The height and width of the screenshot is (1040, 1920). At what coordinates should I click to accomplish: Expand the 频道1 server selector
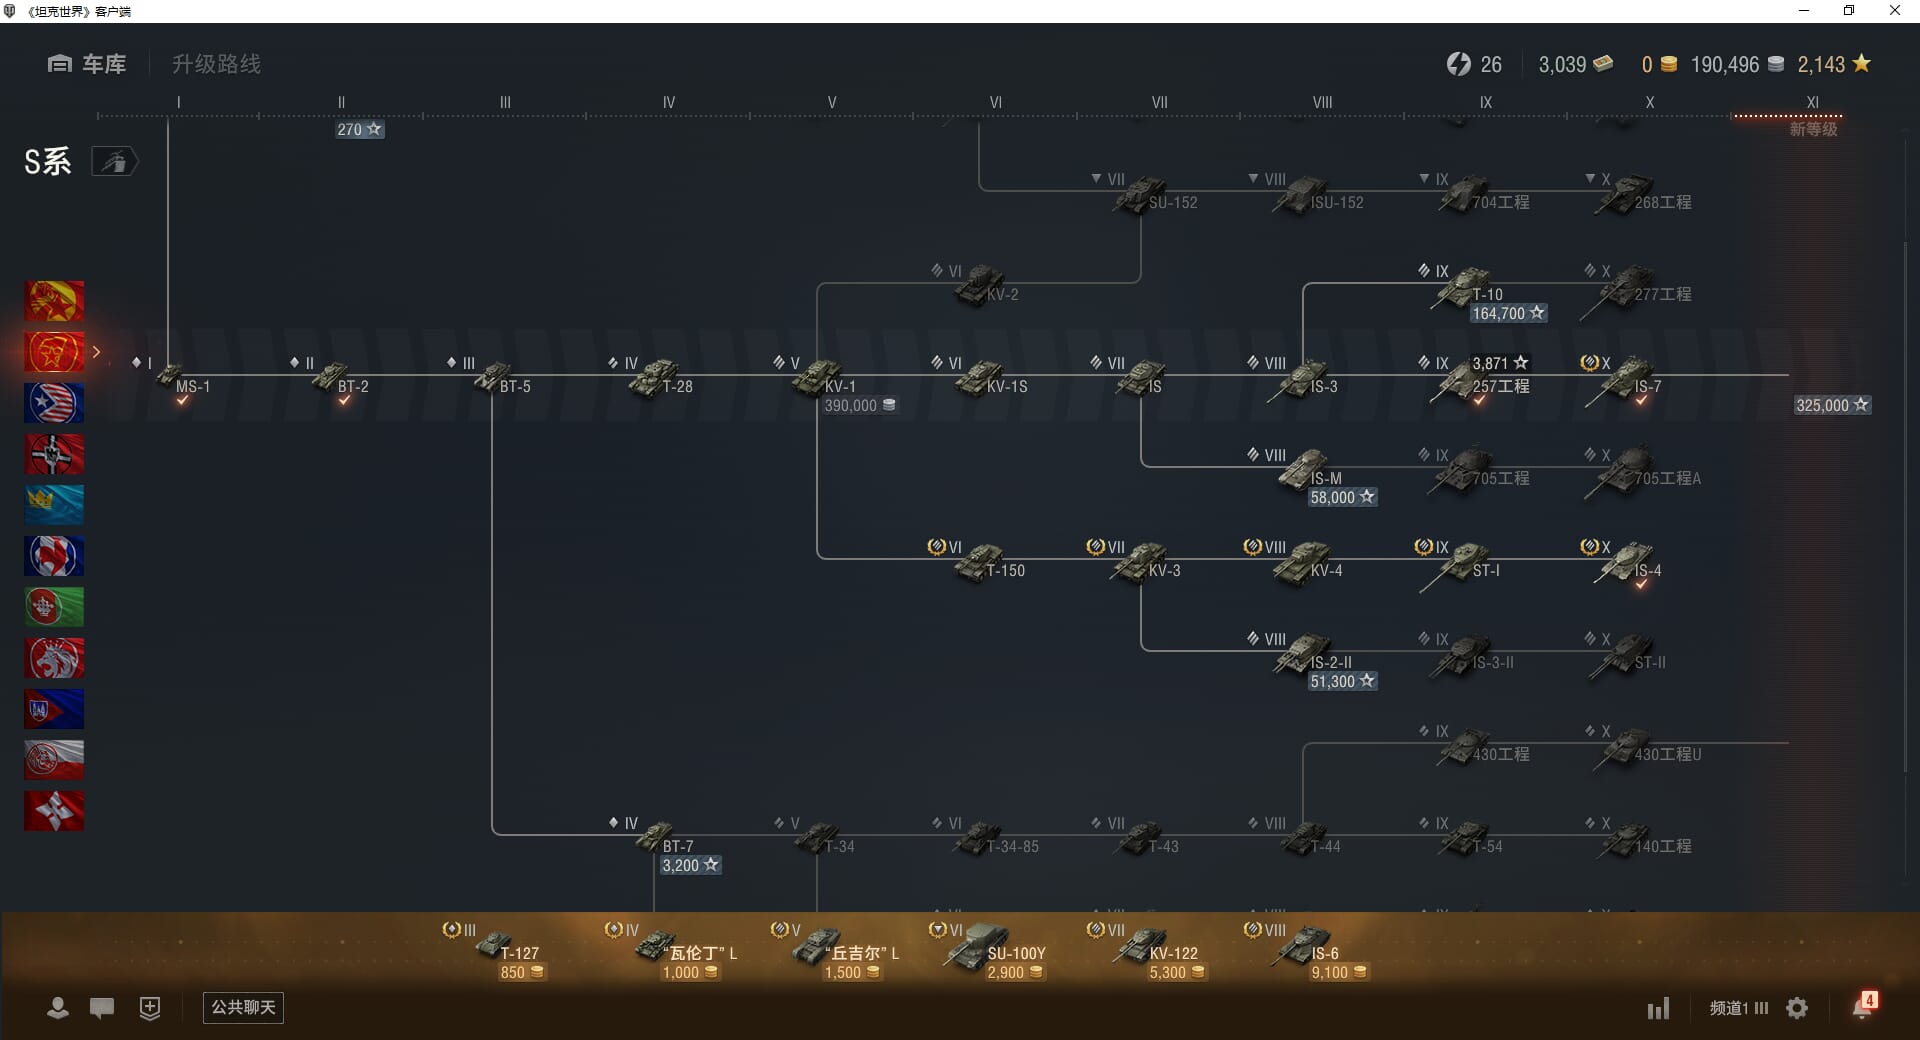1738,1008
